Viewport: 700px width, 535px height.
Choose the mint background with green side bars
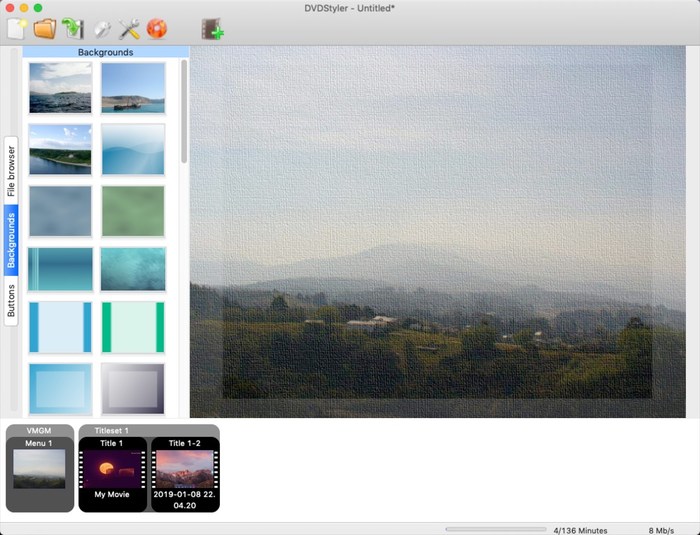pyautogui.click(x=133, y=327)
